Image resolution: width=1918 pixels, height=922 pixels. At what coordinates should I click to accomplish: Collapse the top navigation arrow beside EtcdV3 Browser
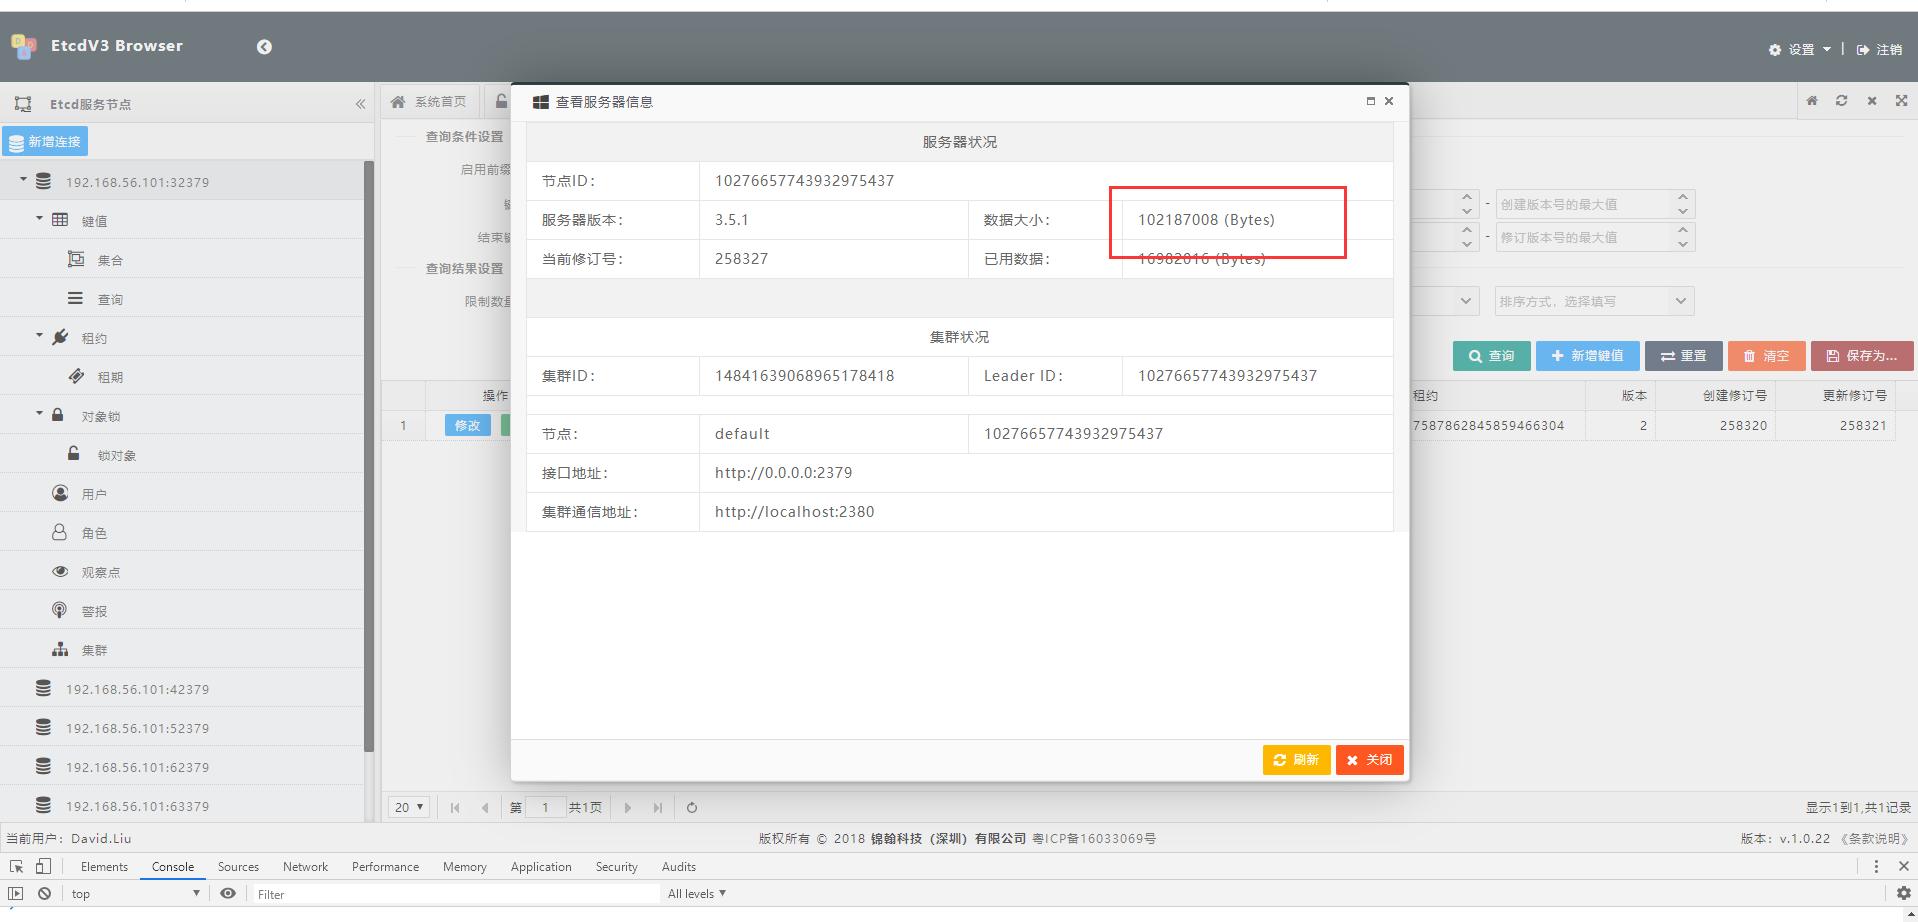coord(264,47)
